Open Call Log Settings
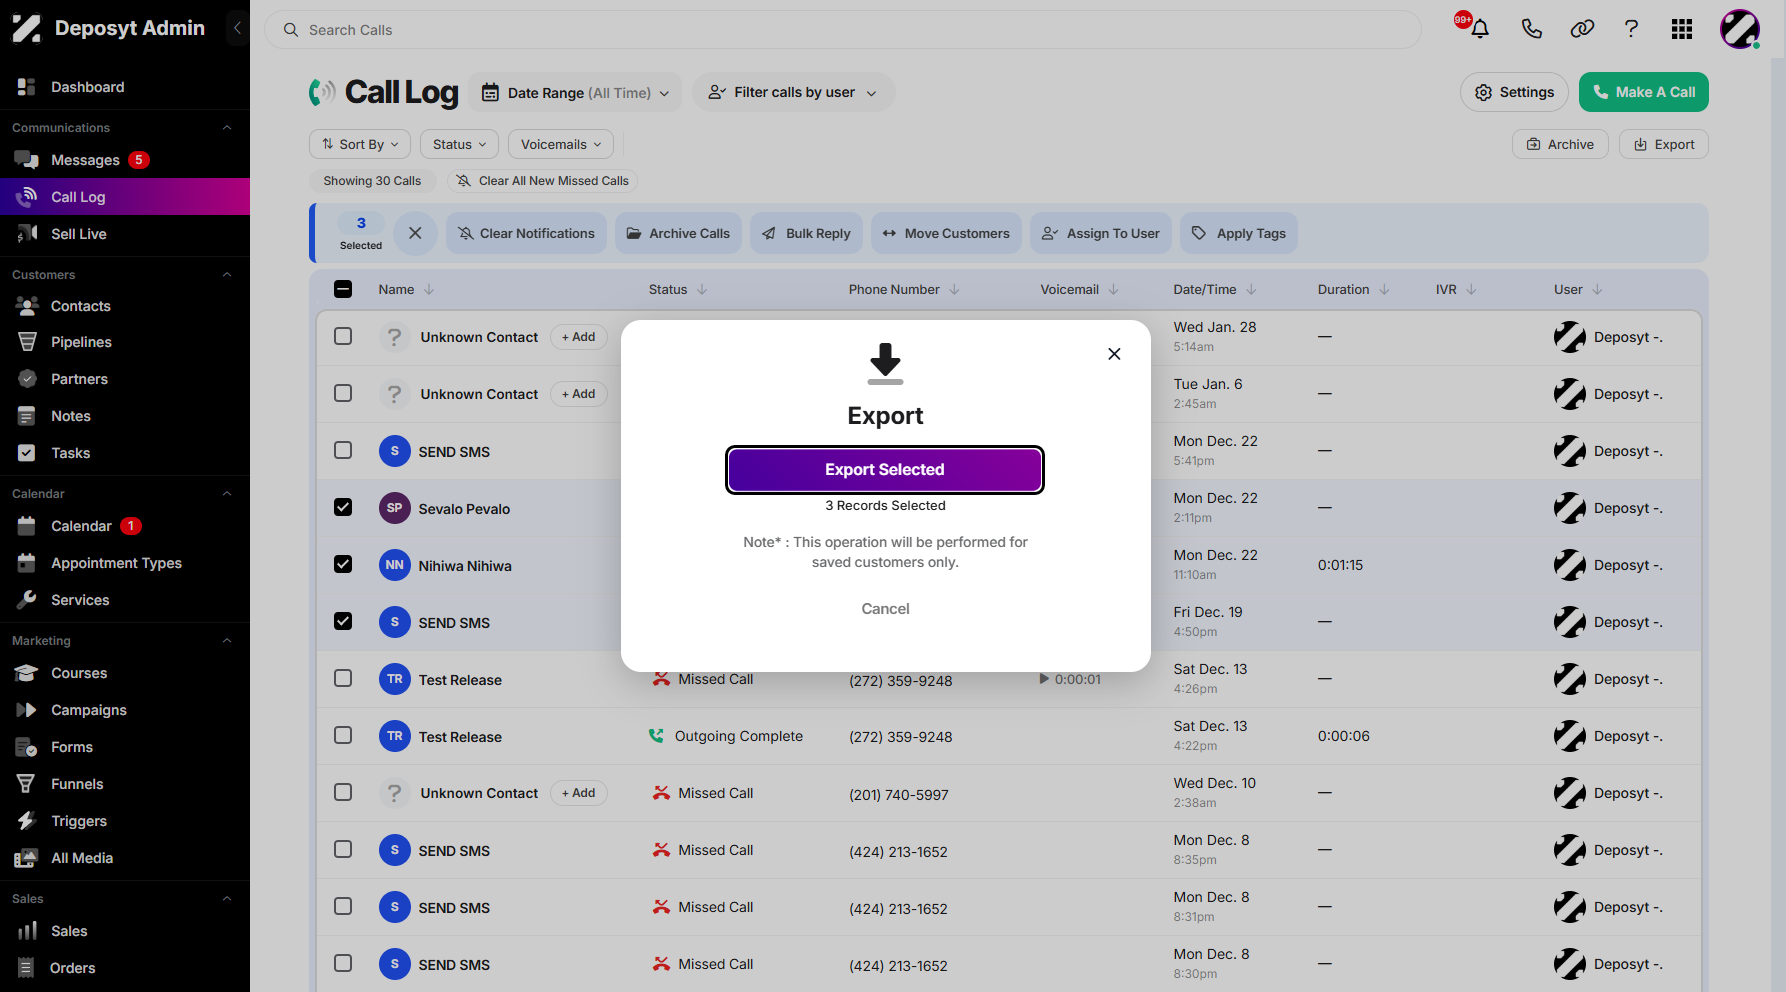Screen dimensions: 1786x992 1514,92
